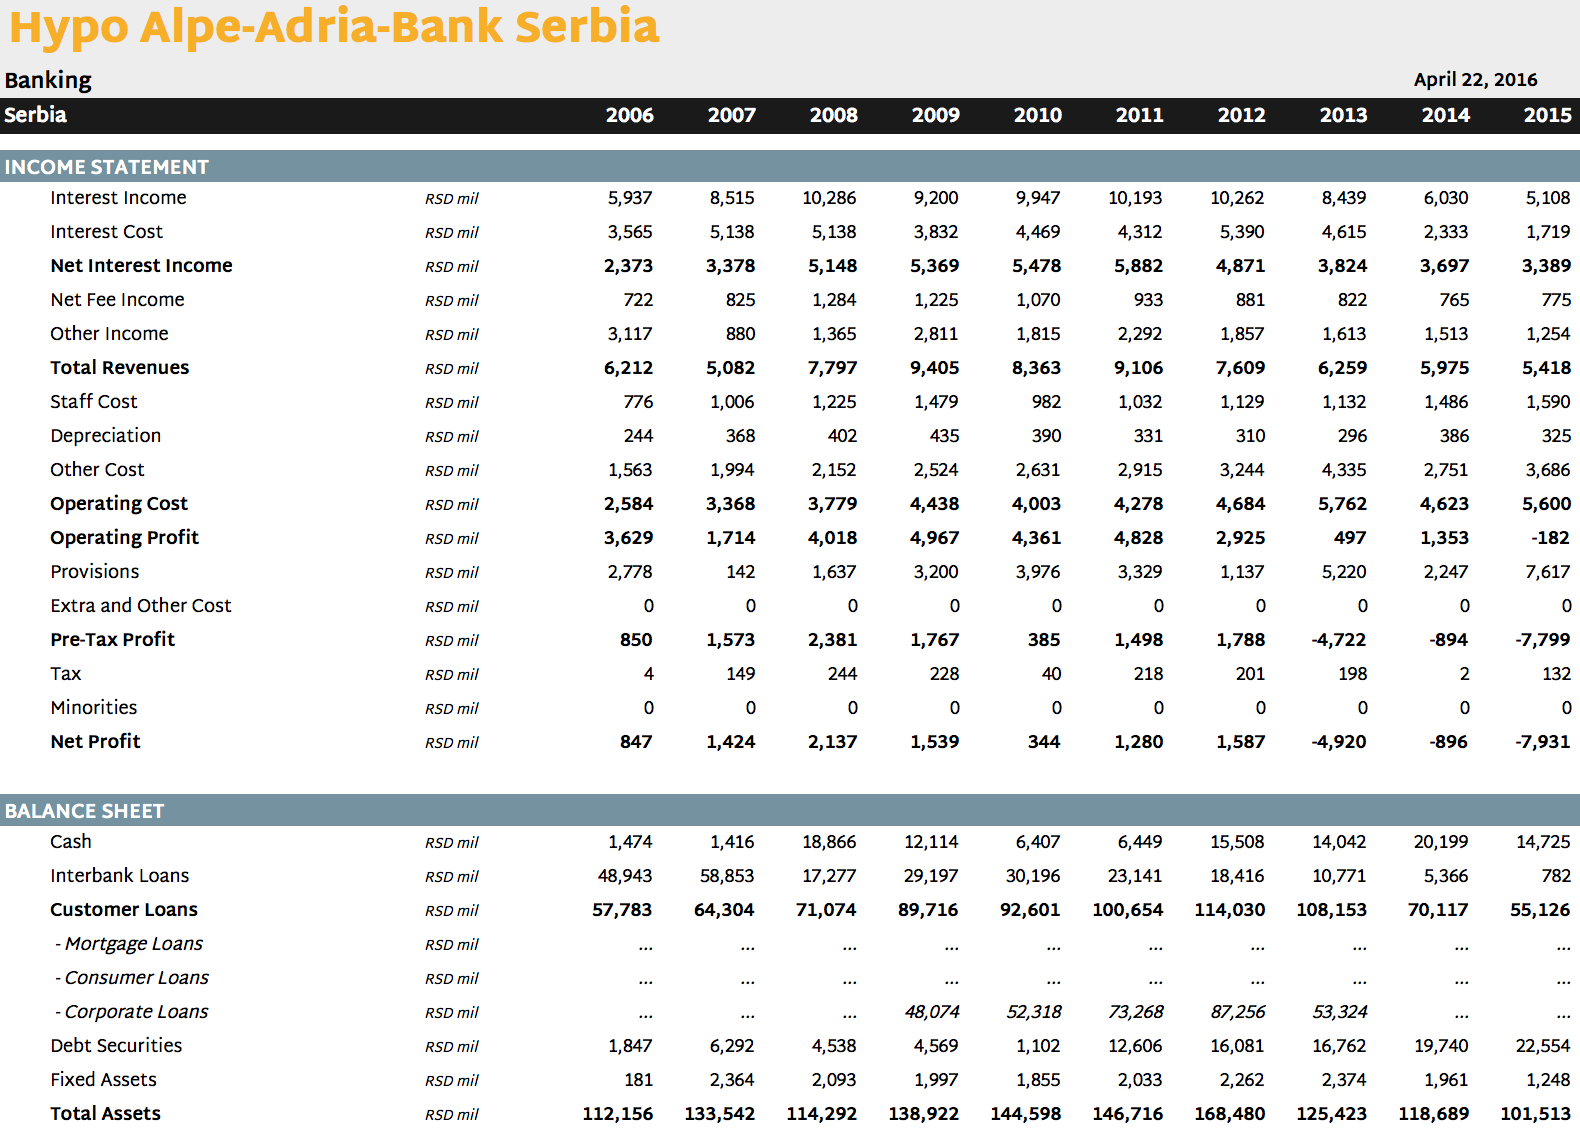Viewport: 1580px width, 1138px height.
Task: Click the "Provisions" row label
Action: pos(95,572)
